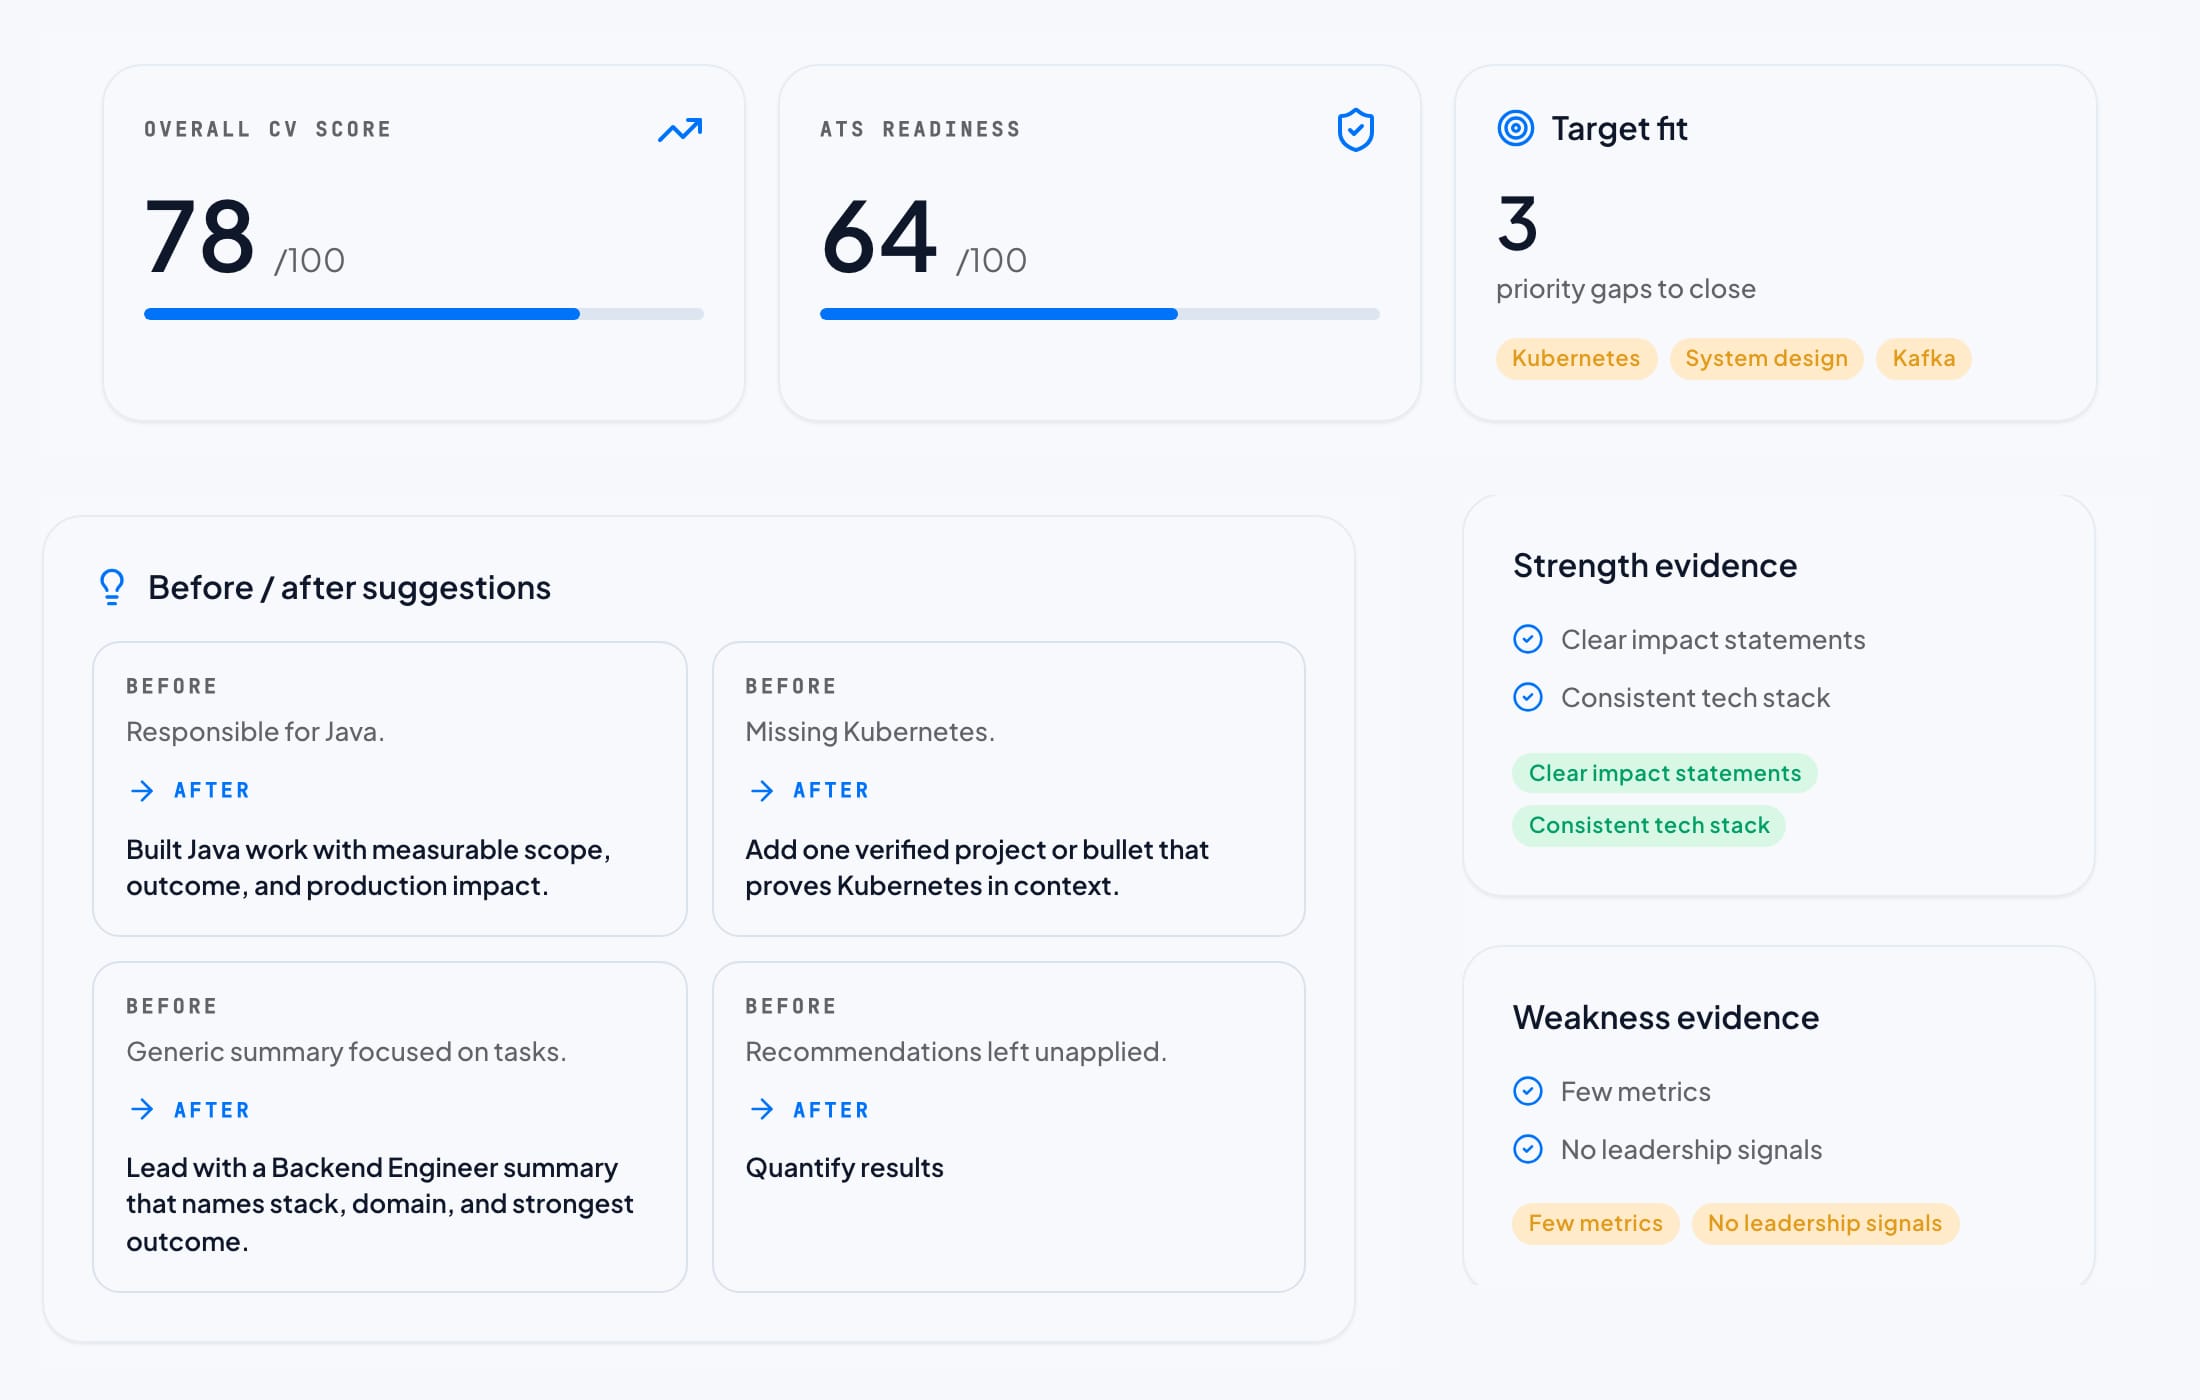Click the number 3 in Target fit
The width and height of the screenshot is (2200, 1400).
(1517, 223)
